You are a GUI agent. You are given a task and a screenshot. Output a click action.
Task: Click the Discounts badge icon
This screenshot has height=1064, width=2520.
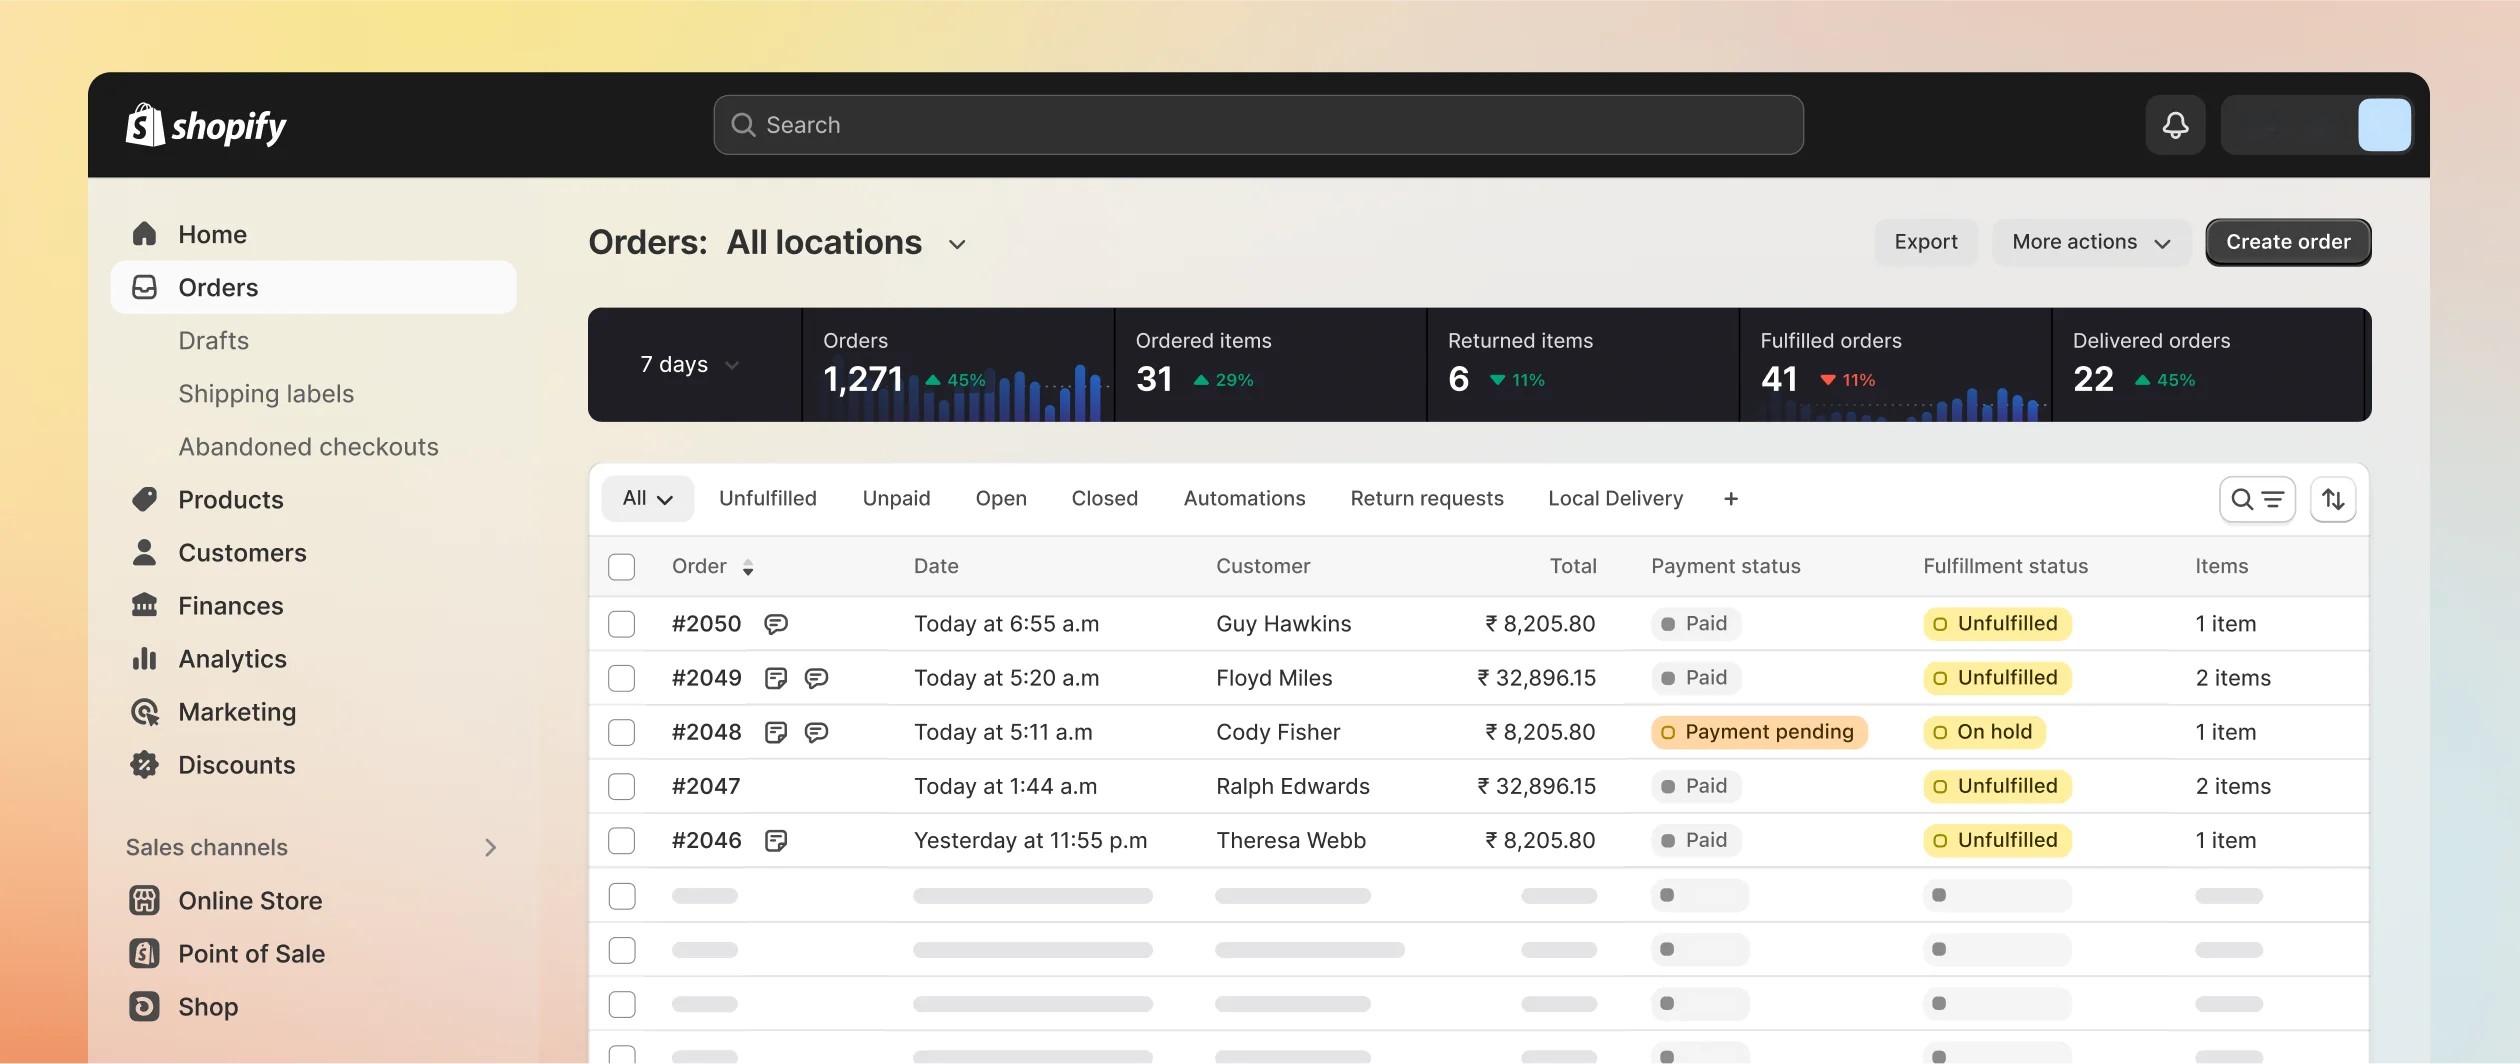coord(145,764)
